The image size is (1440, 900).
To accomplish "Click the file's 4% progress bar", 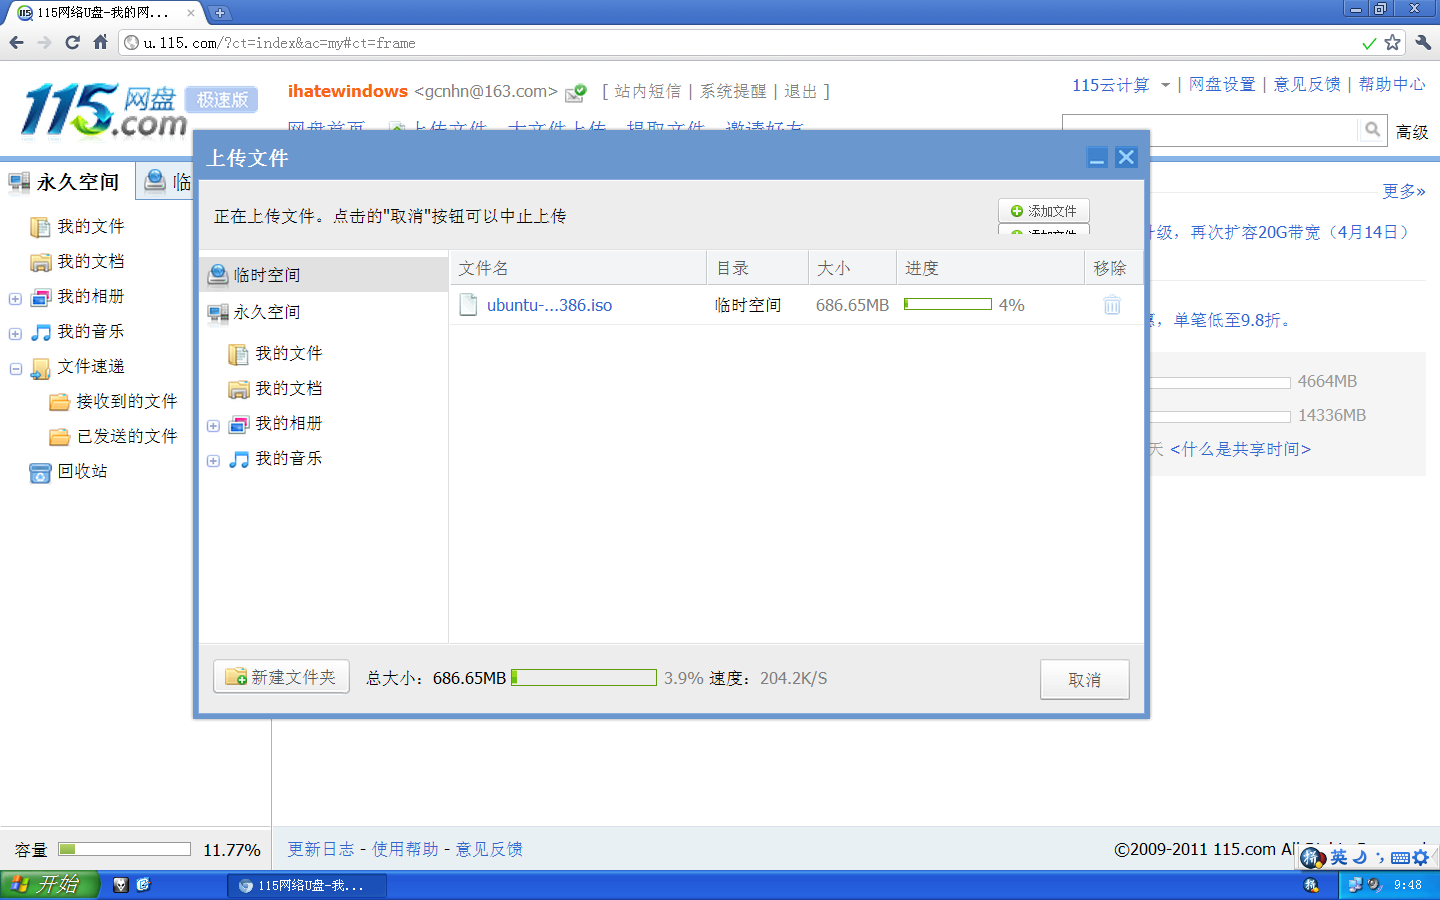I will (947, 304).
